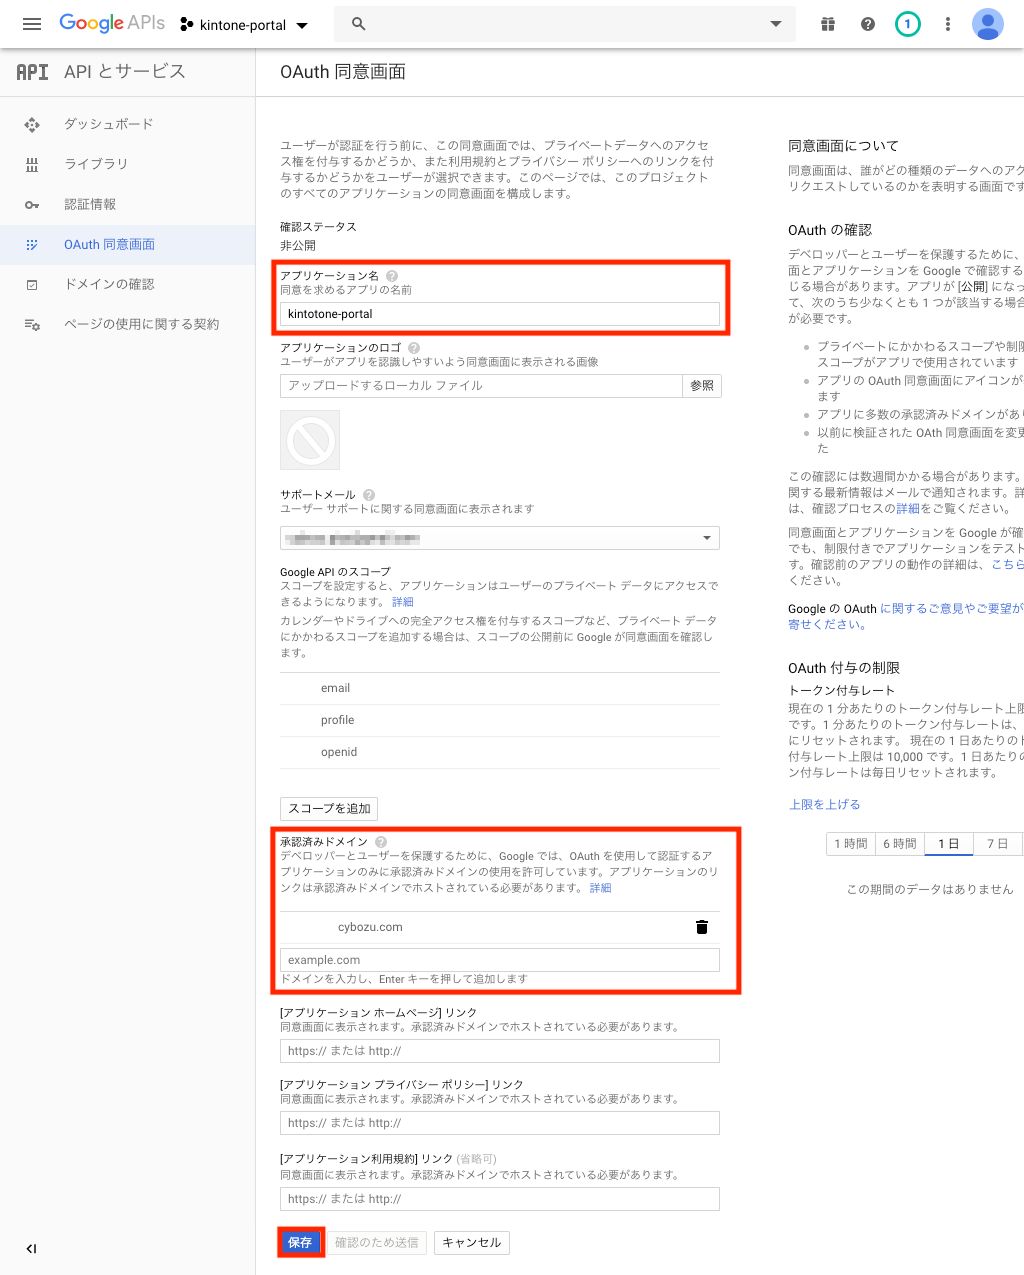Open the kintone-portal project selector
Screen dimensions: 1024x1275
pos(244,25)
